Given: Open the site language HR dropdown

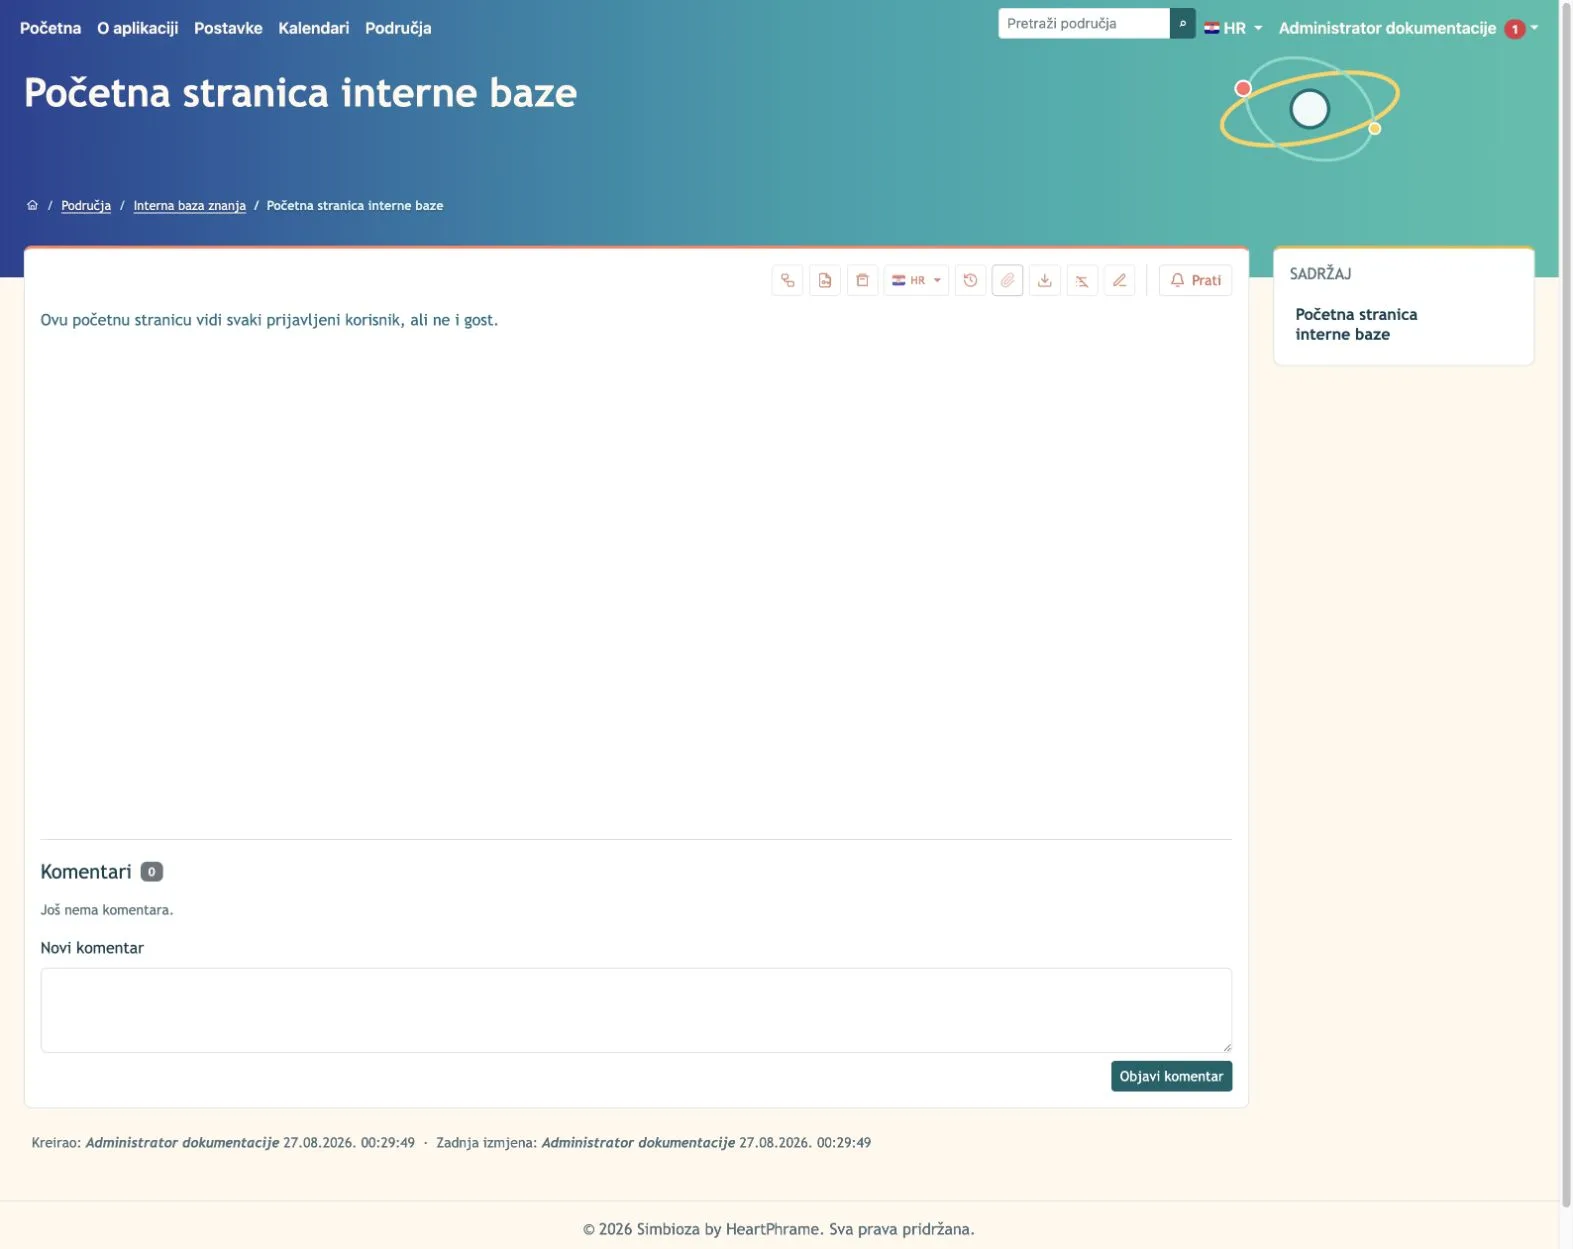Looking at the screenshot, I should pos(1233,28).
